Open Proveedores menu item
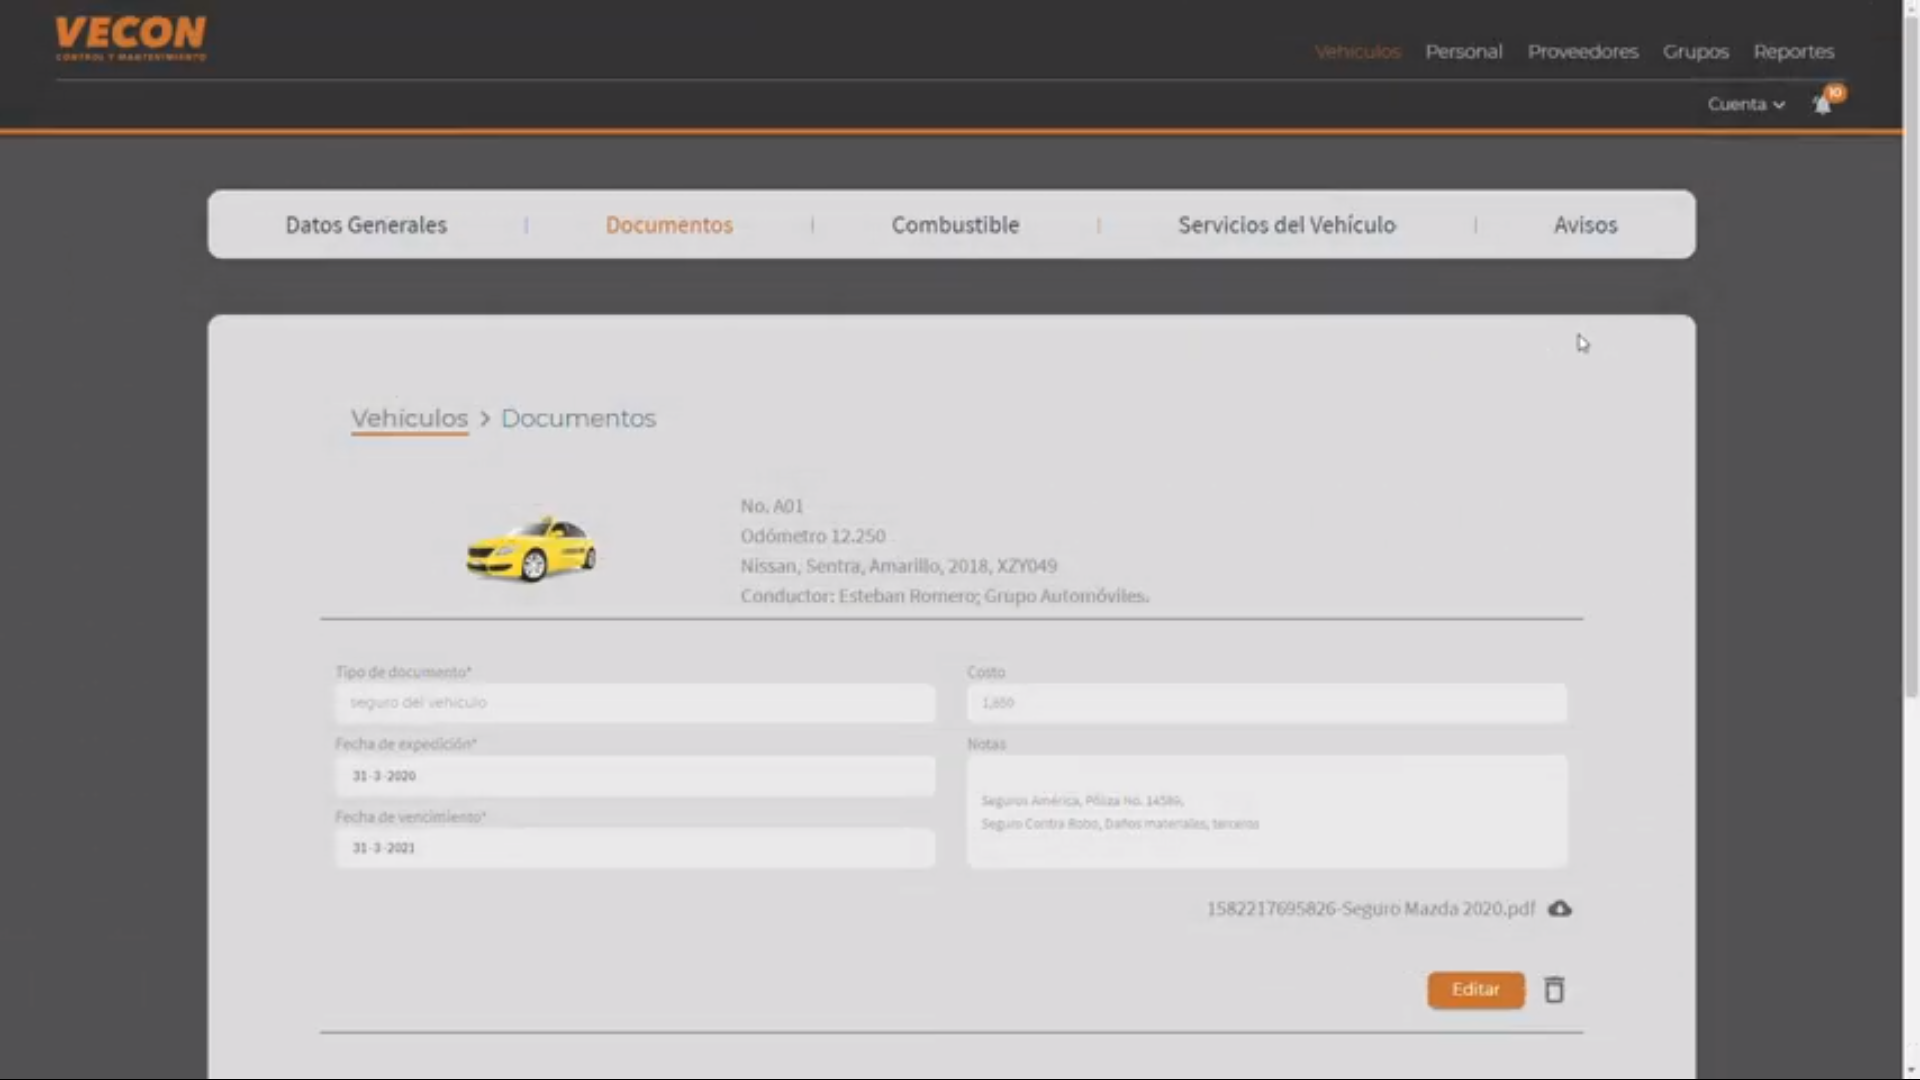Image resolution: width=1920 pixels, height=1080 pixels. (x=1582, y=52)
